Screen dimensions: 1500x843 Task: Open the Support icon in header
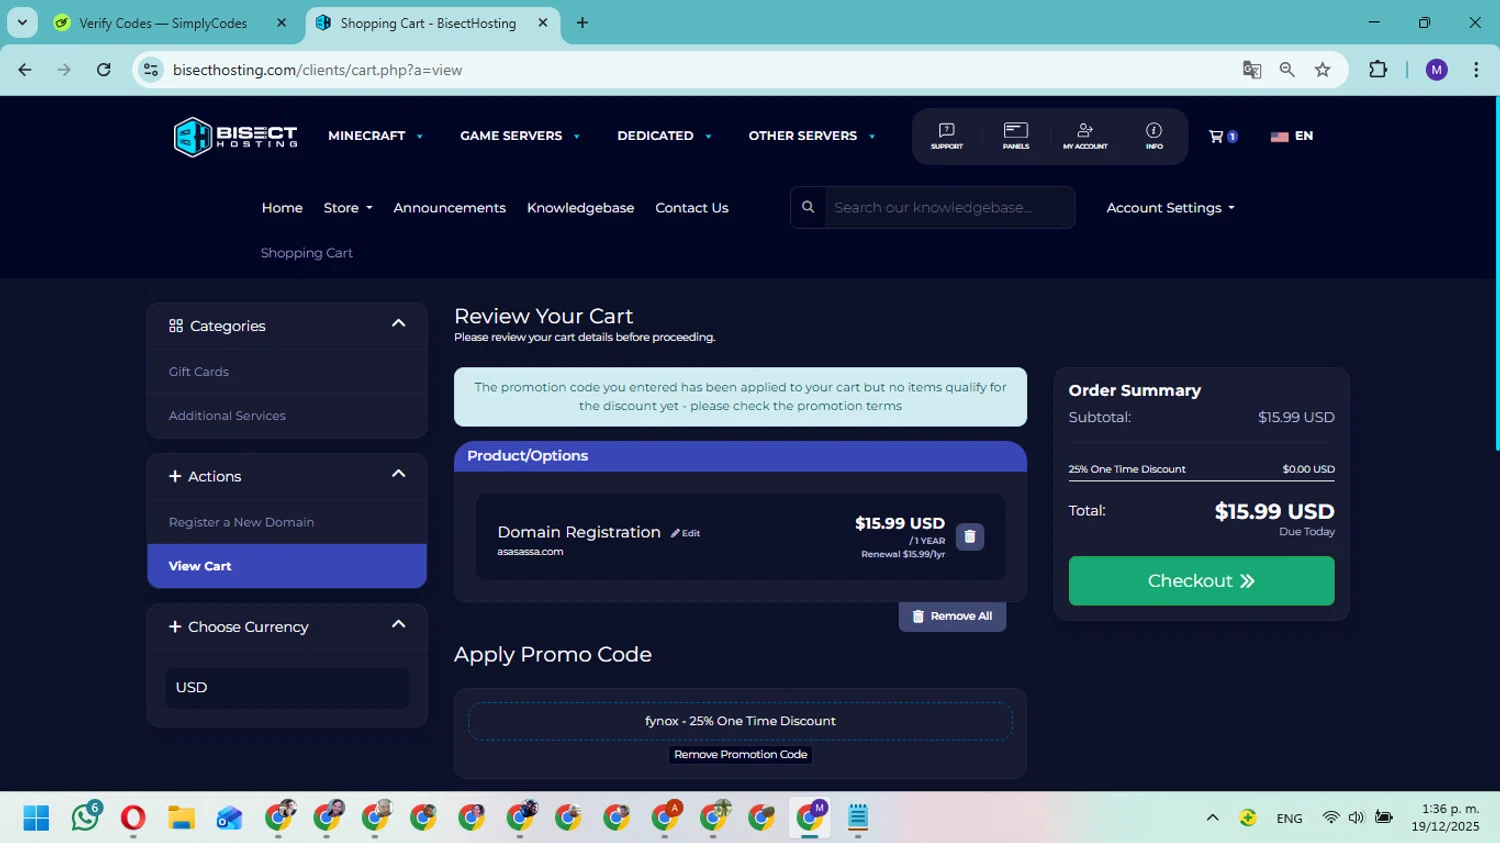946,136
